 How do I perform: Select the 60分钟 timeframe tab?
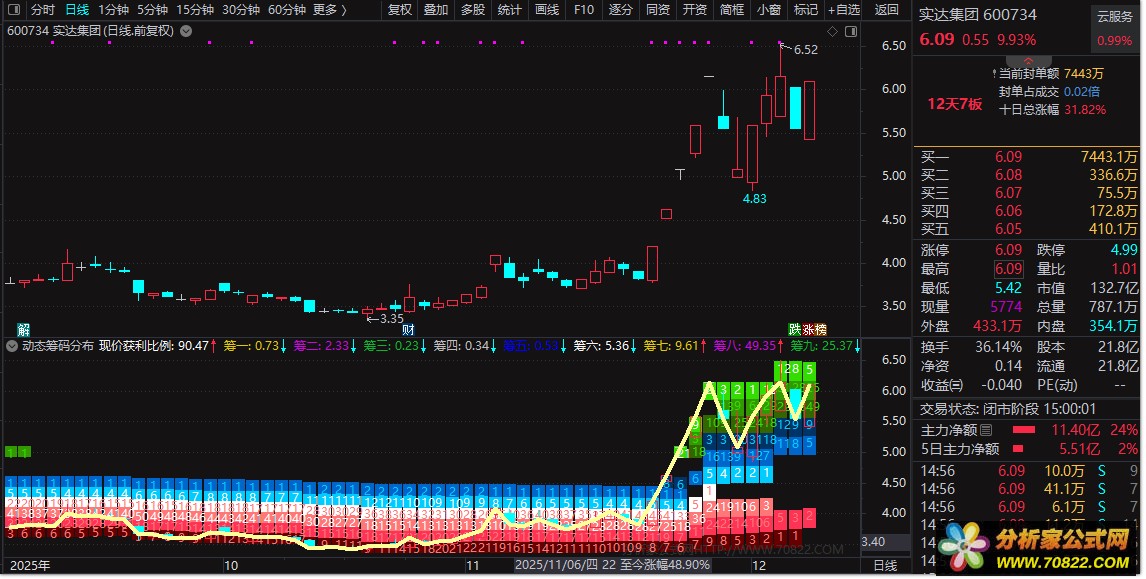(x=286, y=10)
